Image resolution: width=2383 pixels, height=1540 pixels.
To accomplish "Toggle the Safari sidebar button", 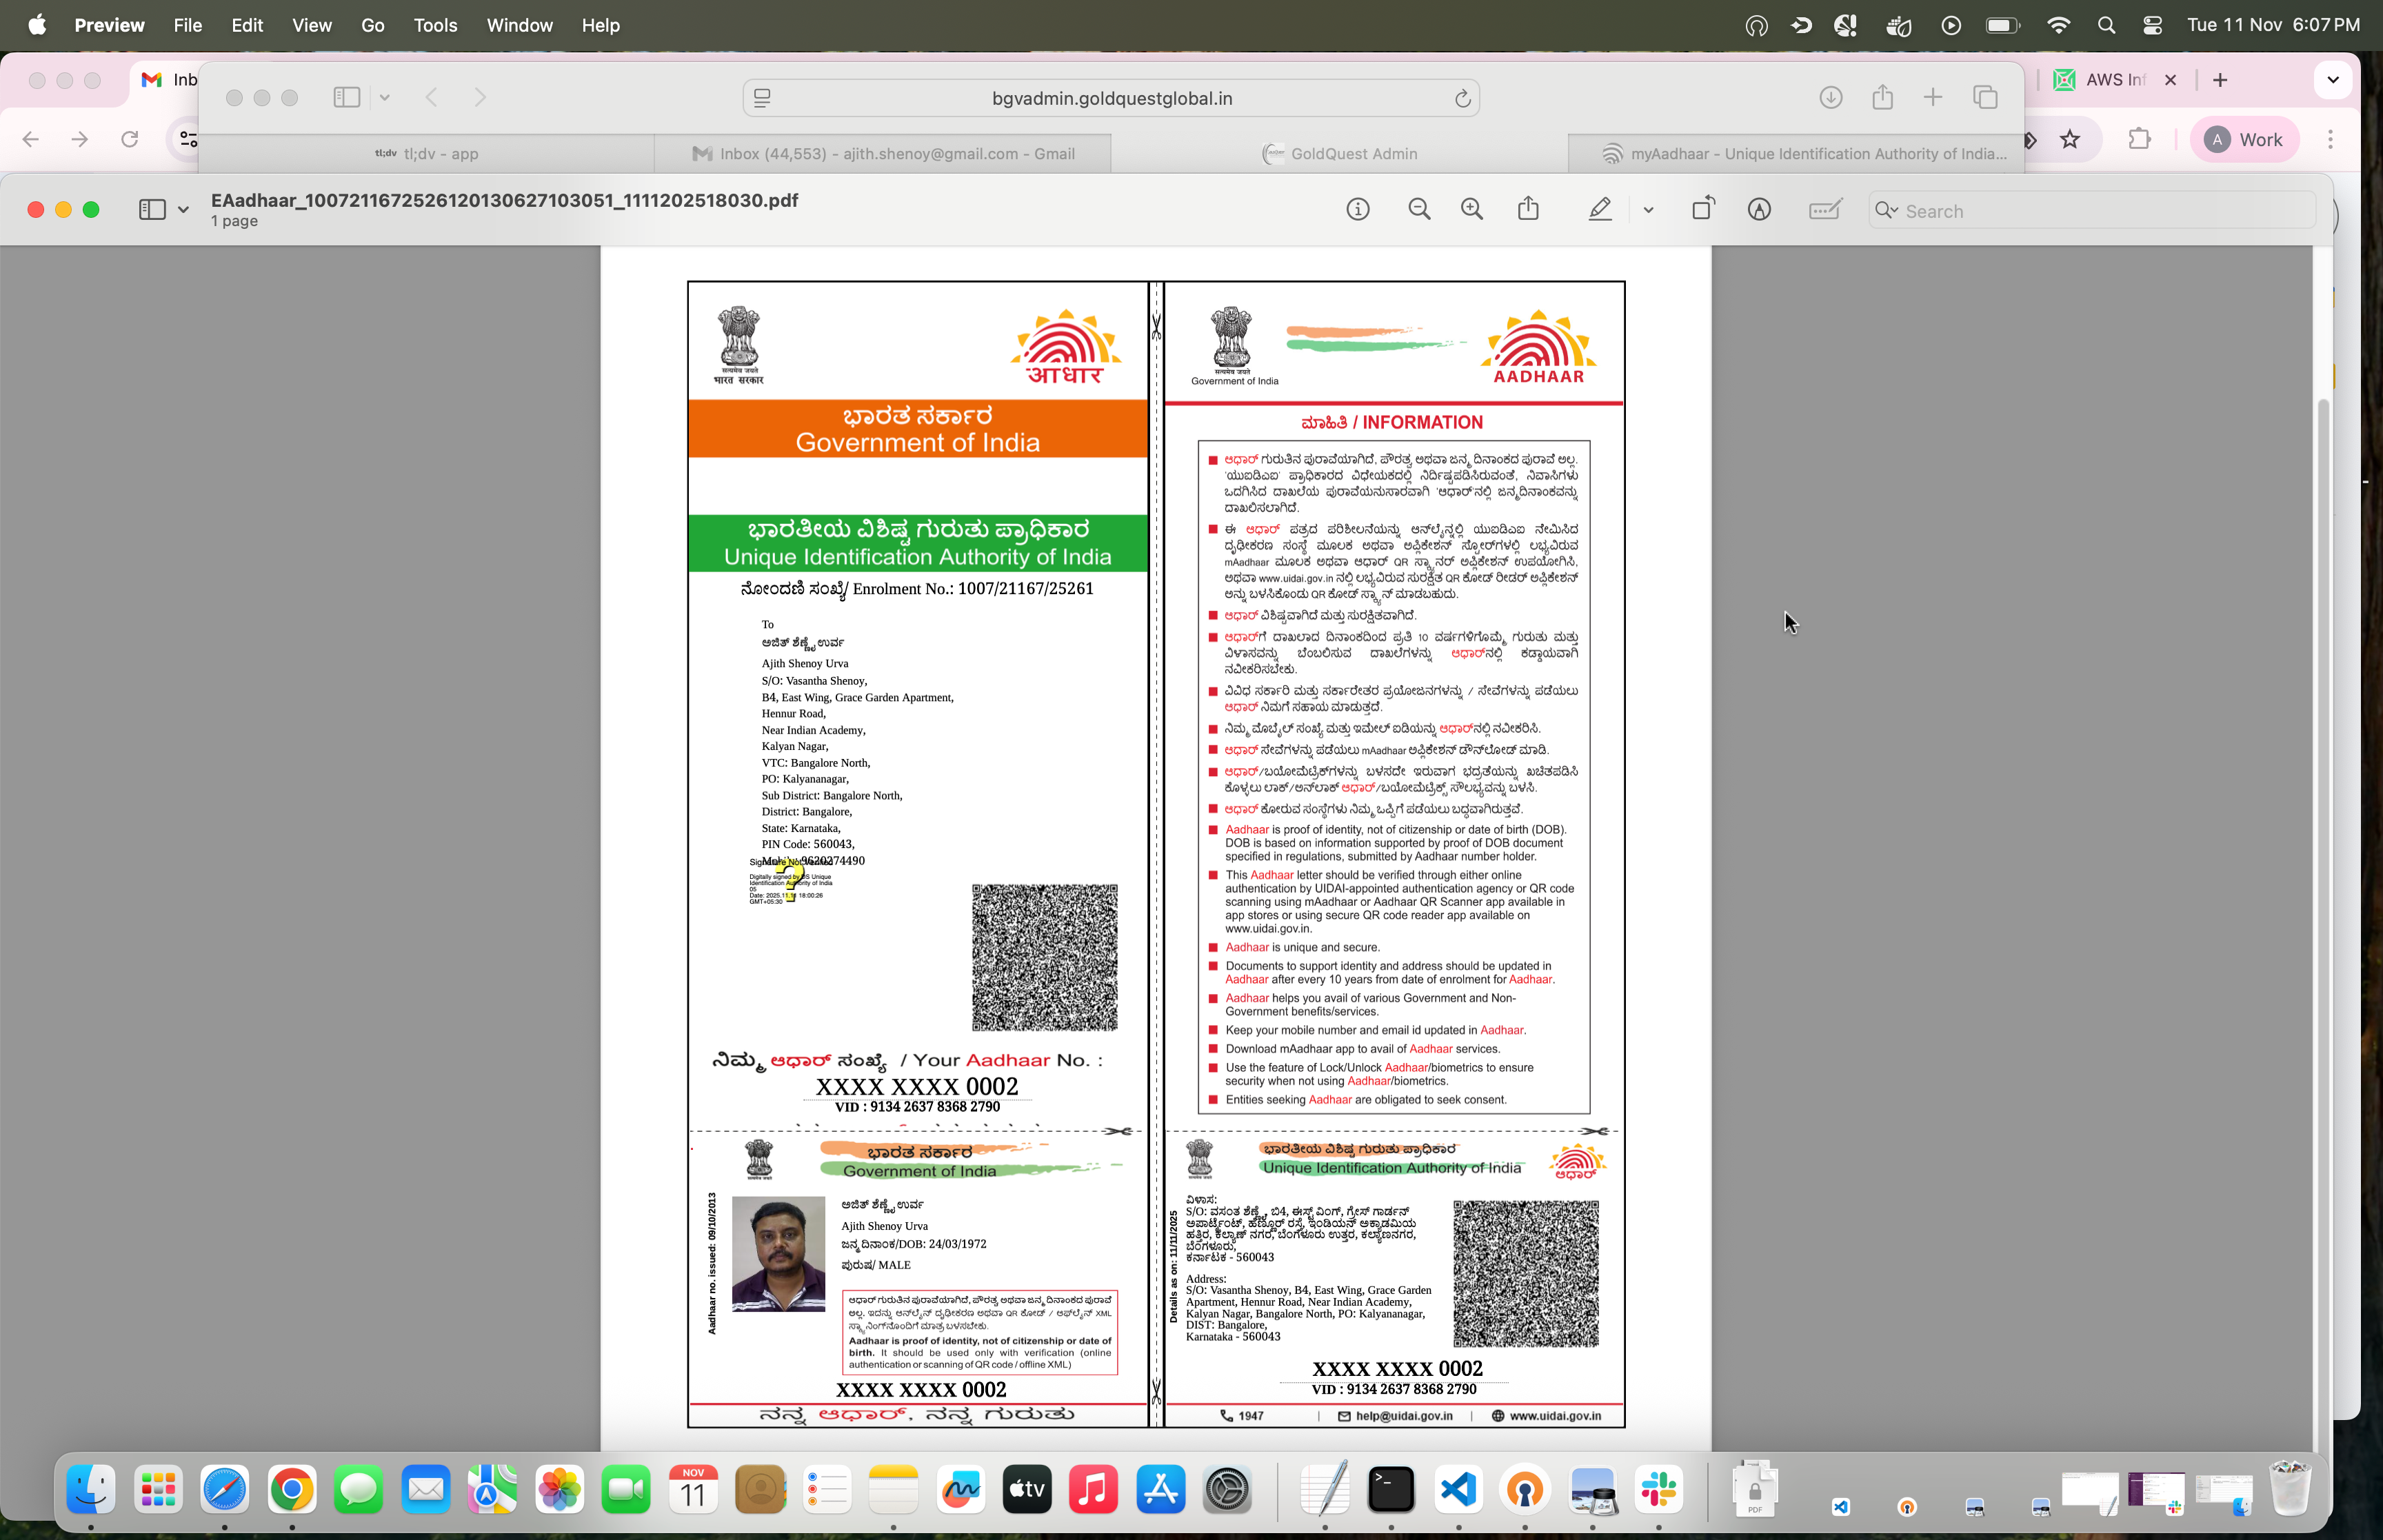I will [x=346, y=97].
